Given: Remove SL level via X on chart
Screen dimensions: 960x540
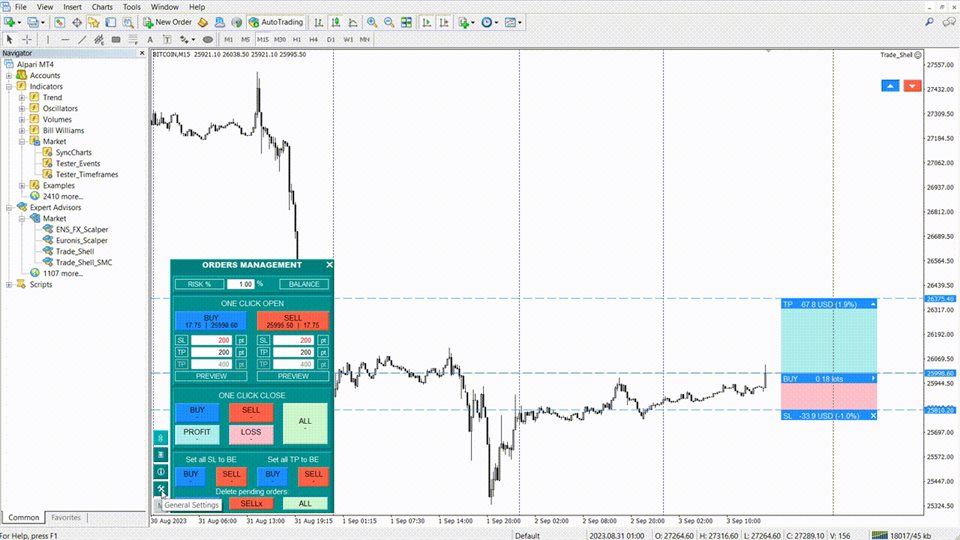Looking at the screenshot, I should click(x=873, y=416).
